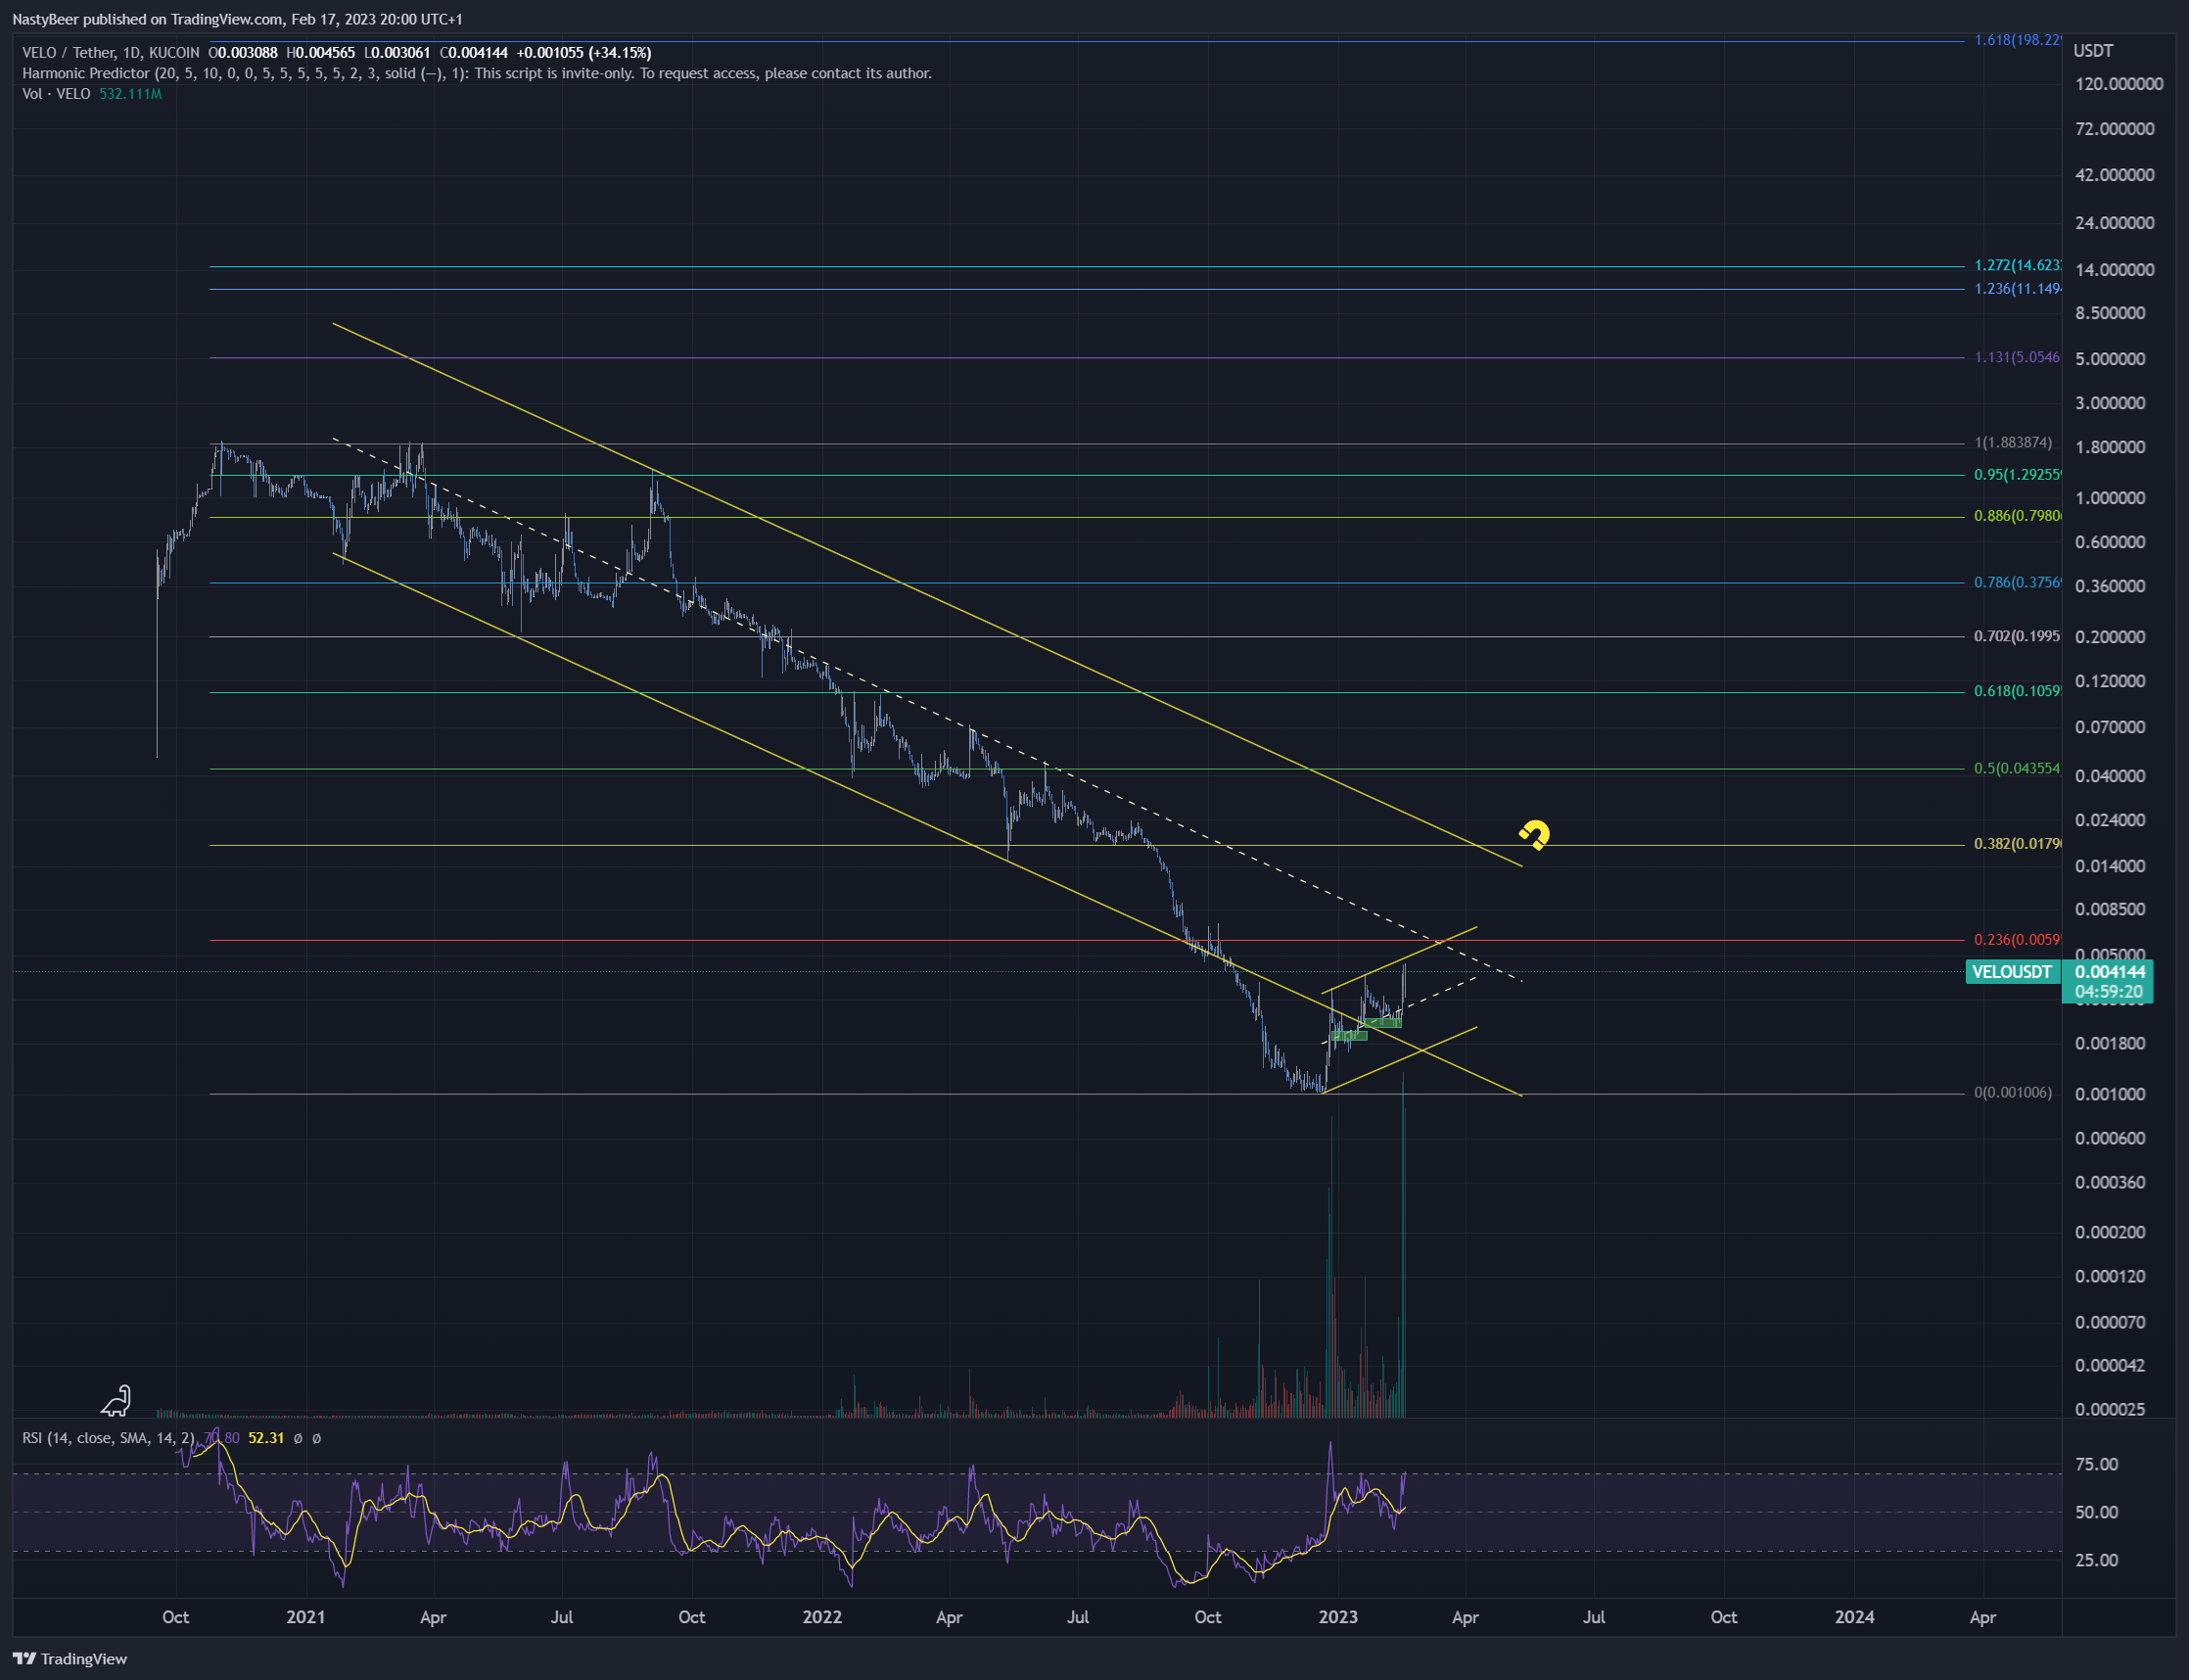The image size is (2189, 1680).
Task: Click the 2021 label on time axis
Action: pos(305,1618)
